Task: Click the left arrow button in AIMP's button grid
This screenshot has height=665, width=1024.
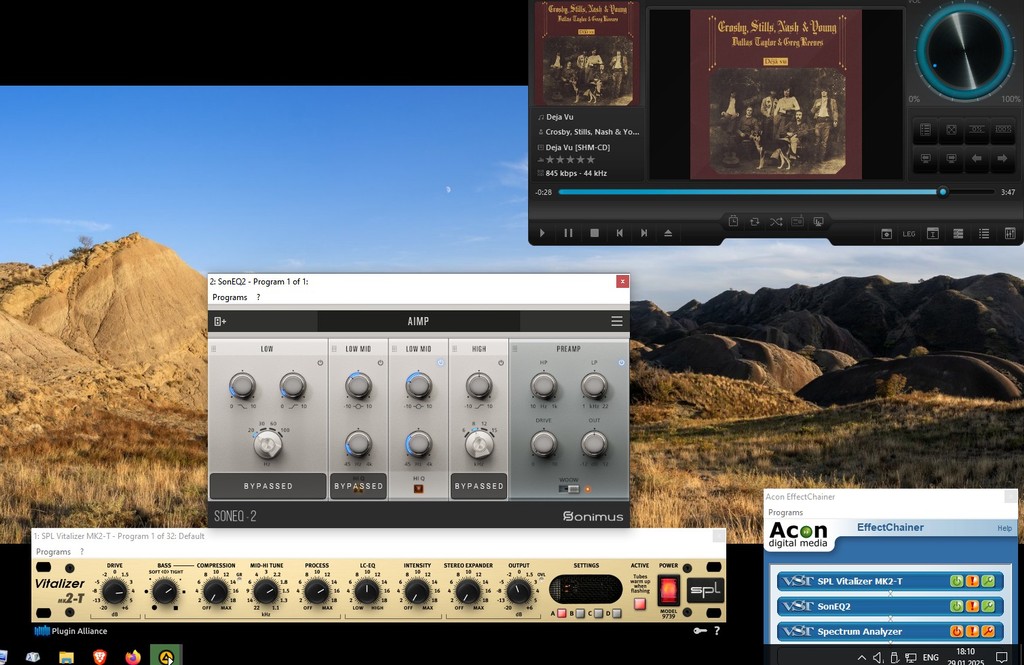Action: [x=976, y=159]
